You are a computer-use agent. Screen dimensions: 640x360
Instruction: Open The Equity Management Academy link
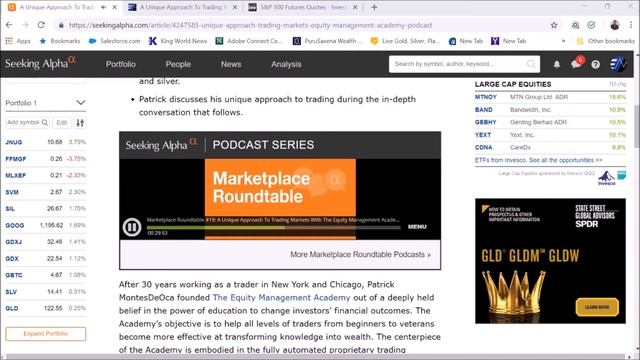tap(281, 298)
